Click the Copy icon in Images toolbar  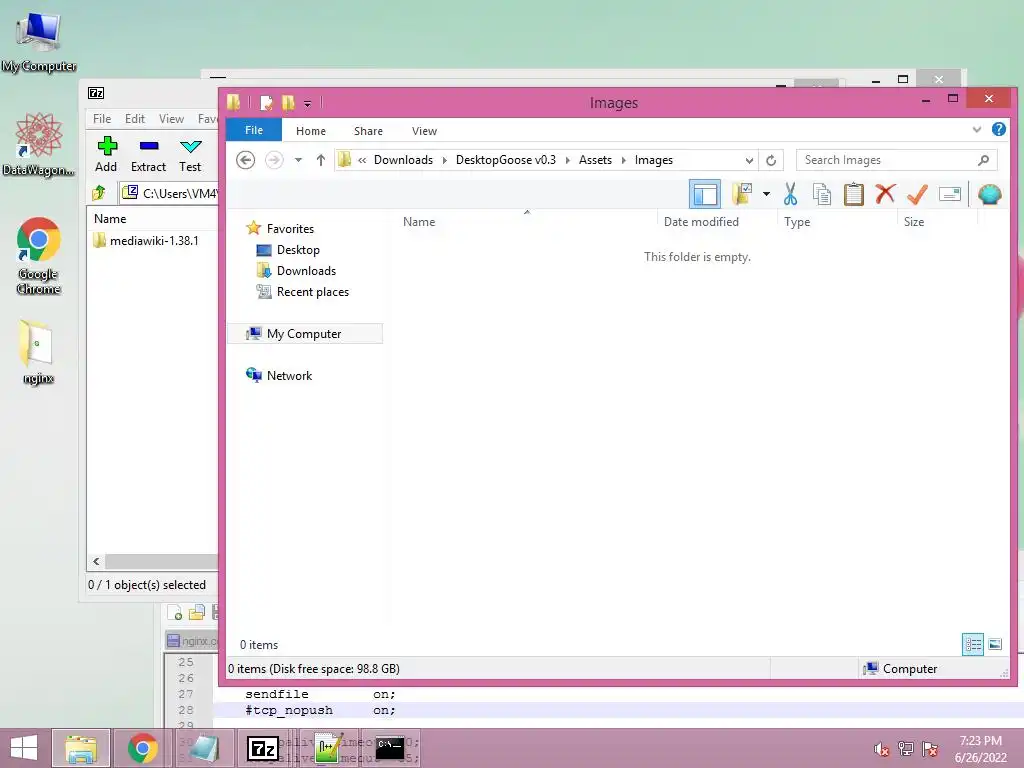pyautogui.click(x=822, y=194)
